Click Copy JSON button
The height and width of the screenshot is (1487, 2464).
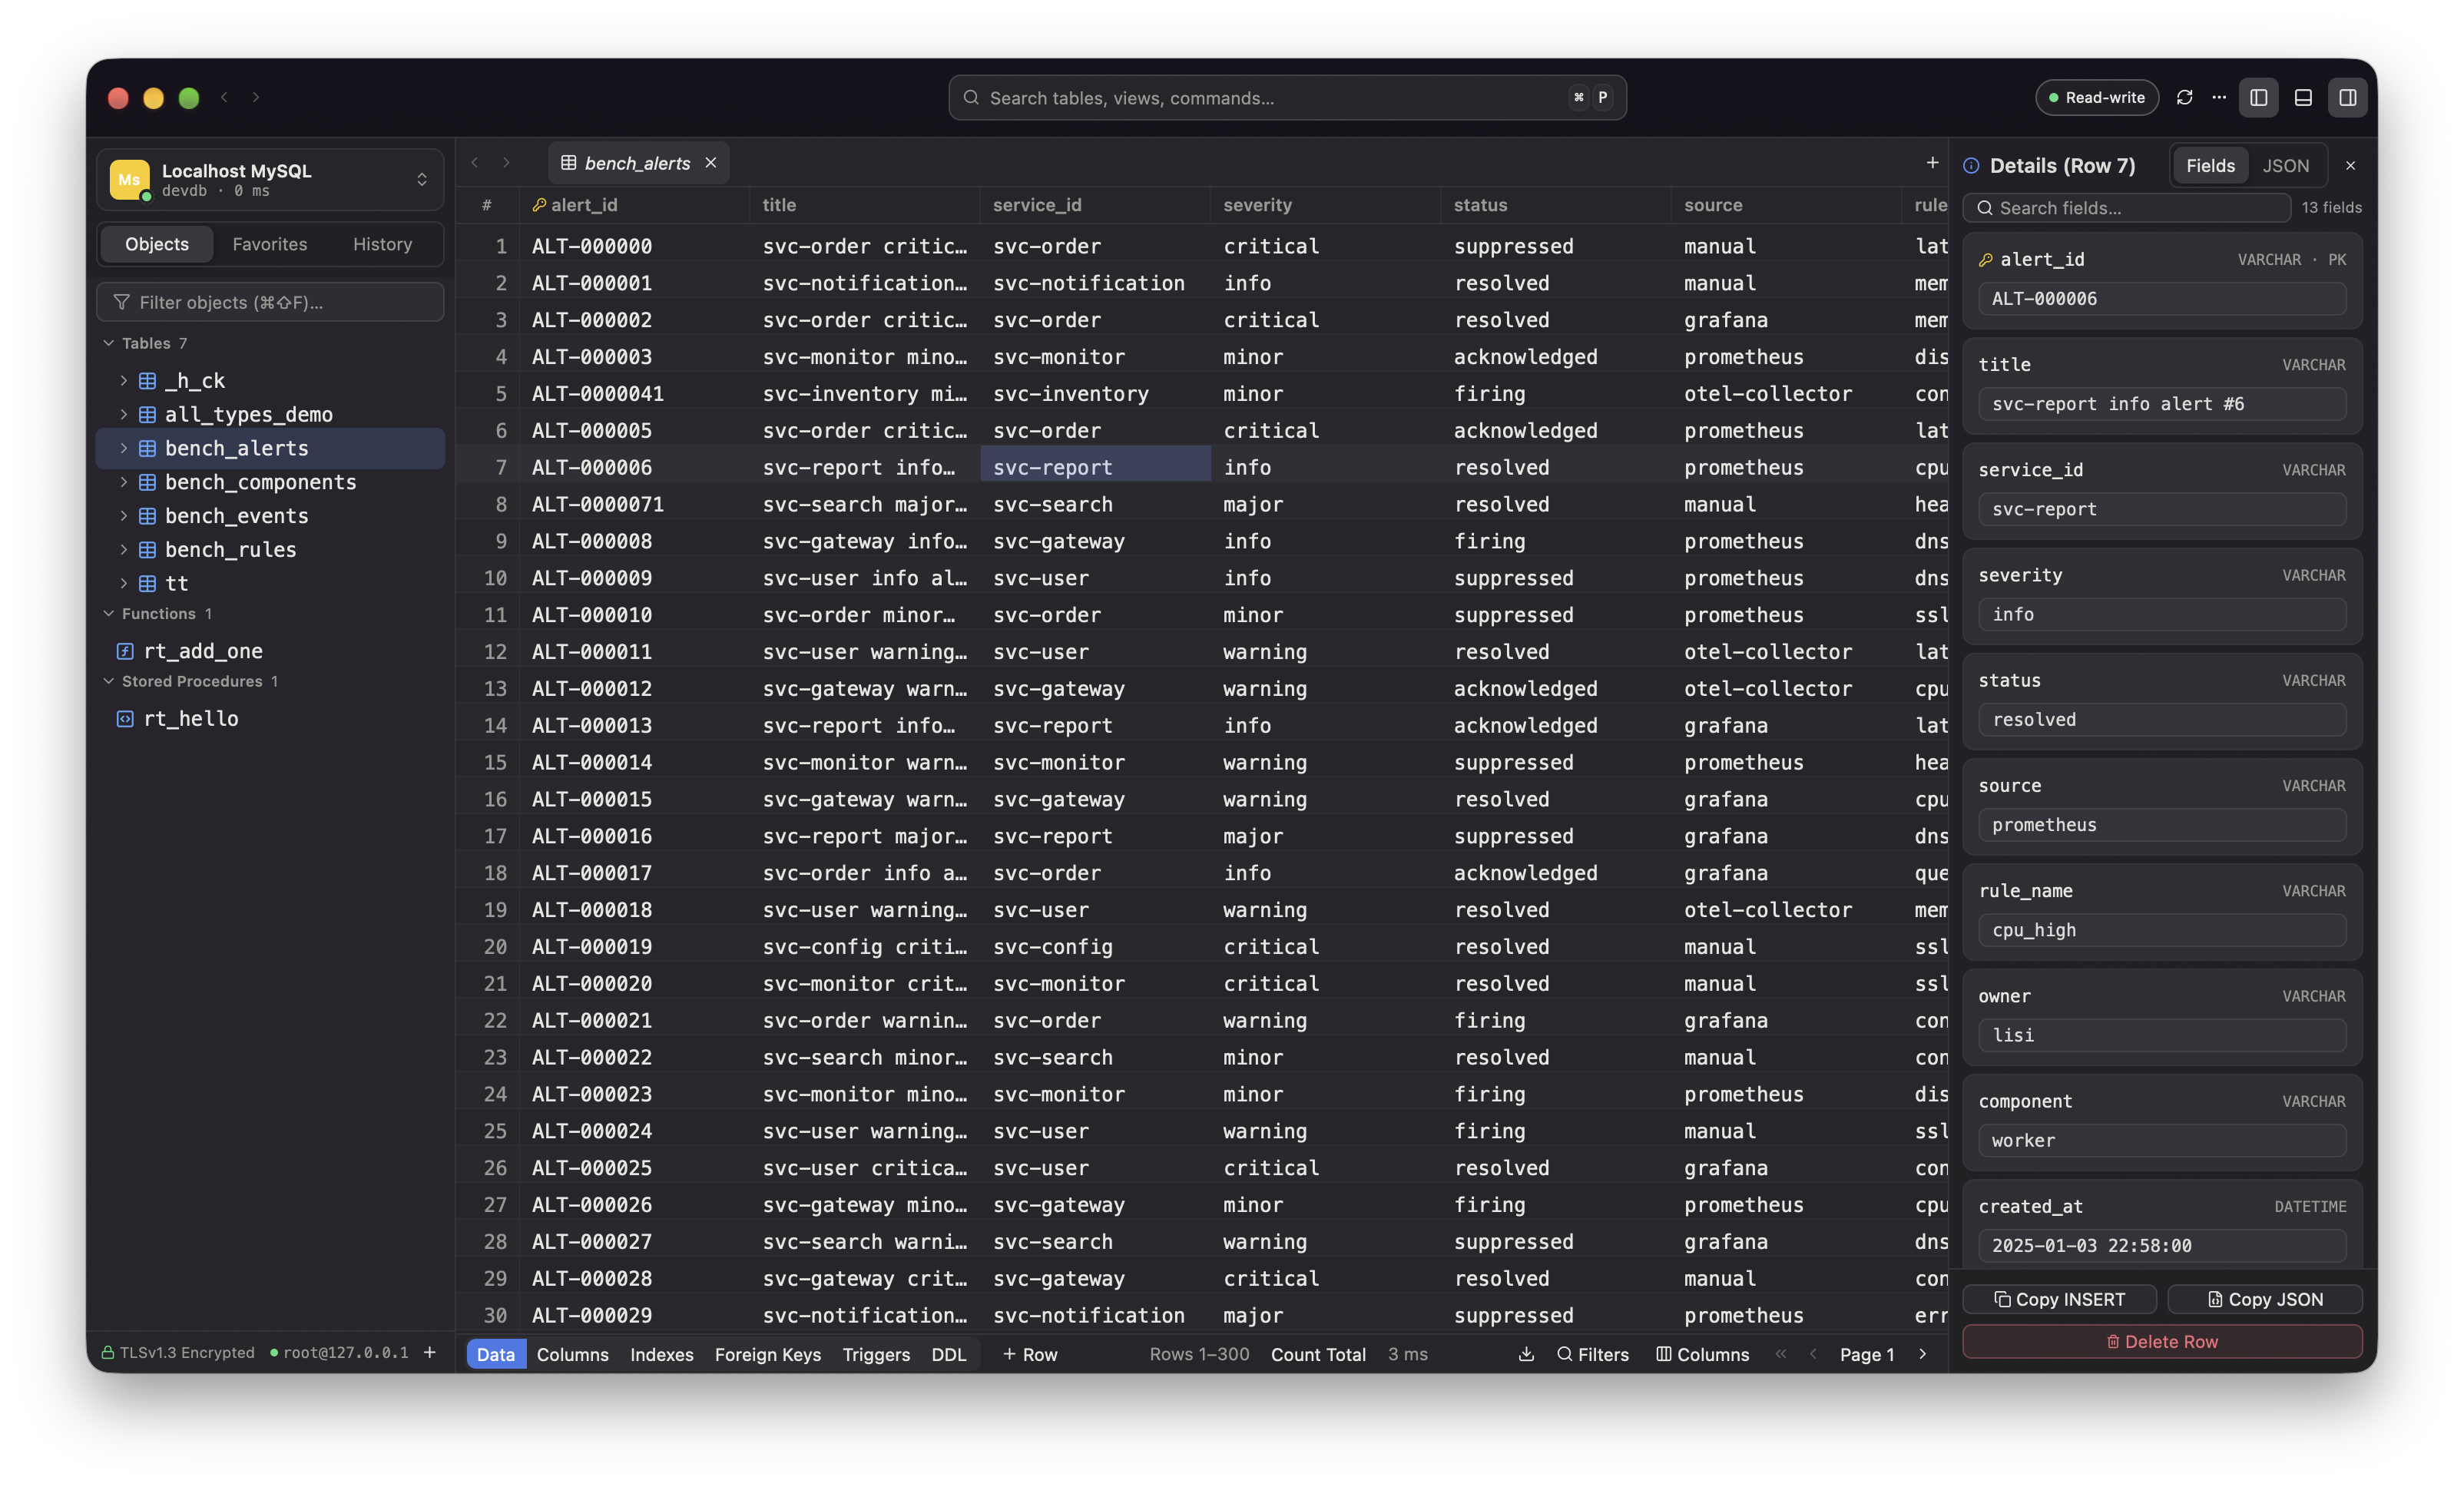click(x=2265, y=1299)
